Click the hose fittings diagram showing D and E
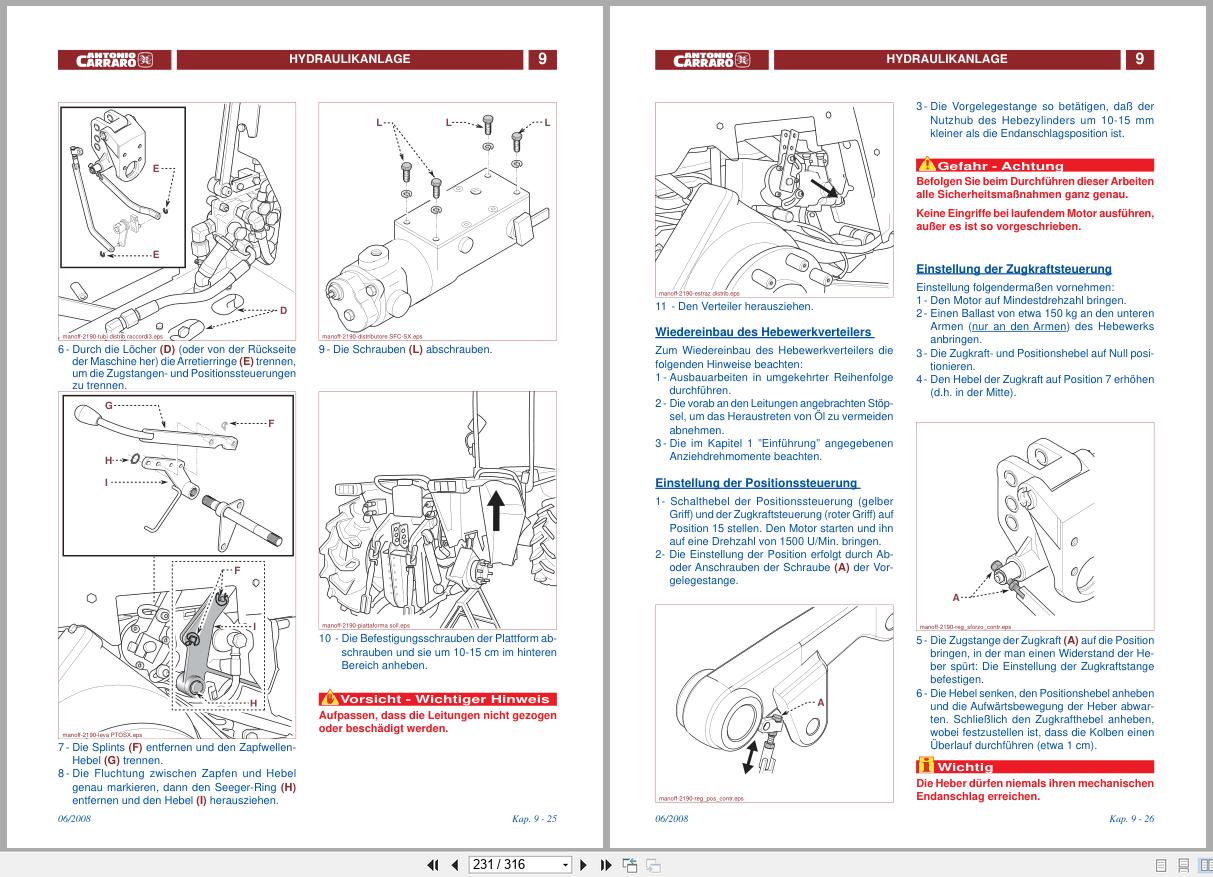This screenshot has height=877, width=1213. point(177,221)
